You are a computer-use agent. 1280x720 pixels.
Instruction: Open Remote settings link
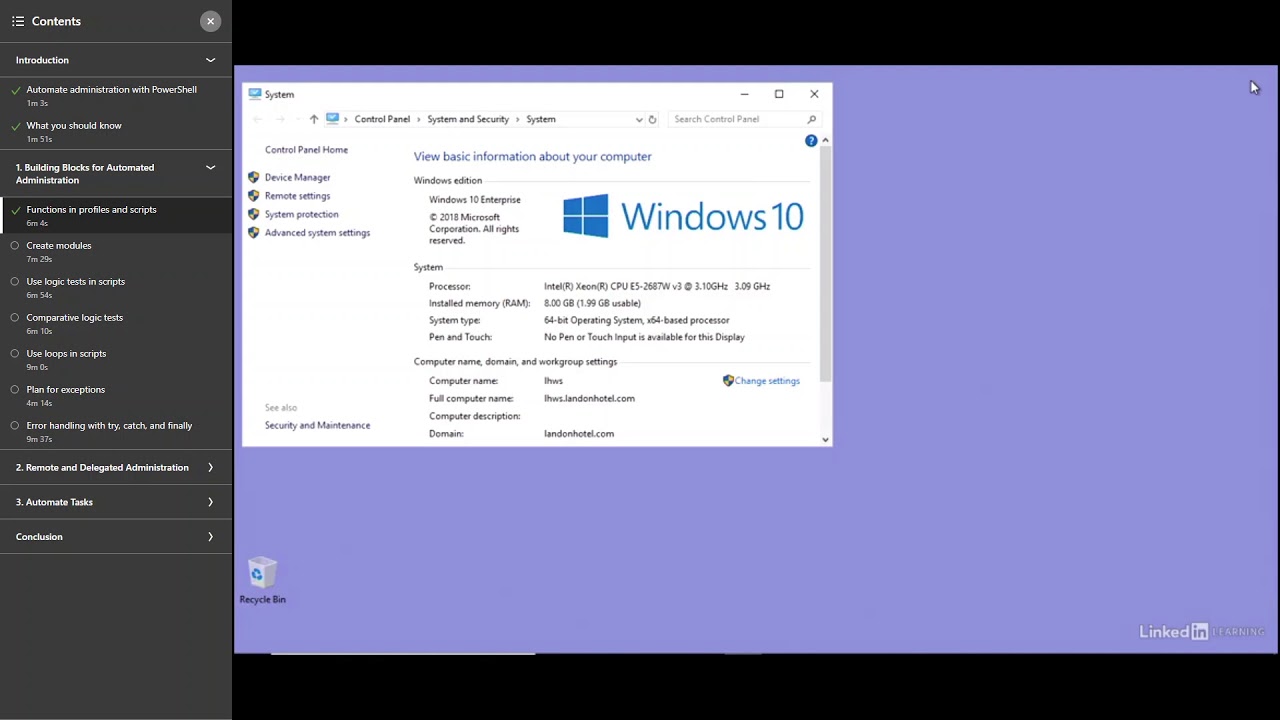coord(297,196)
